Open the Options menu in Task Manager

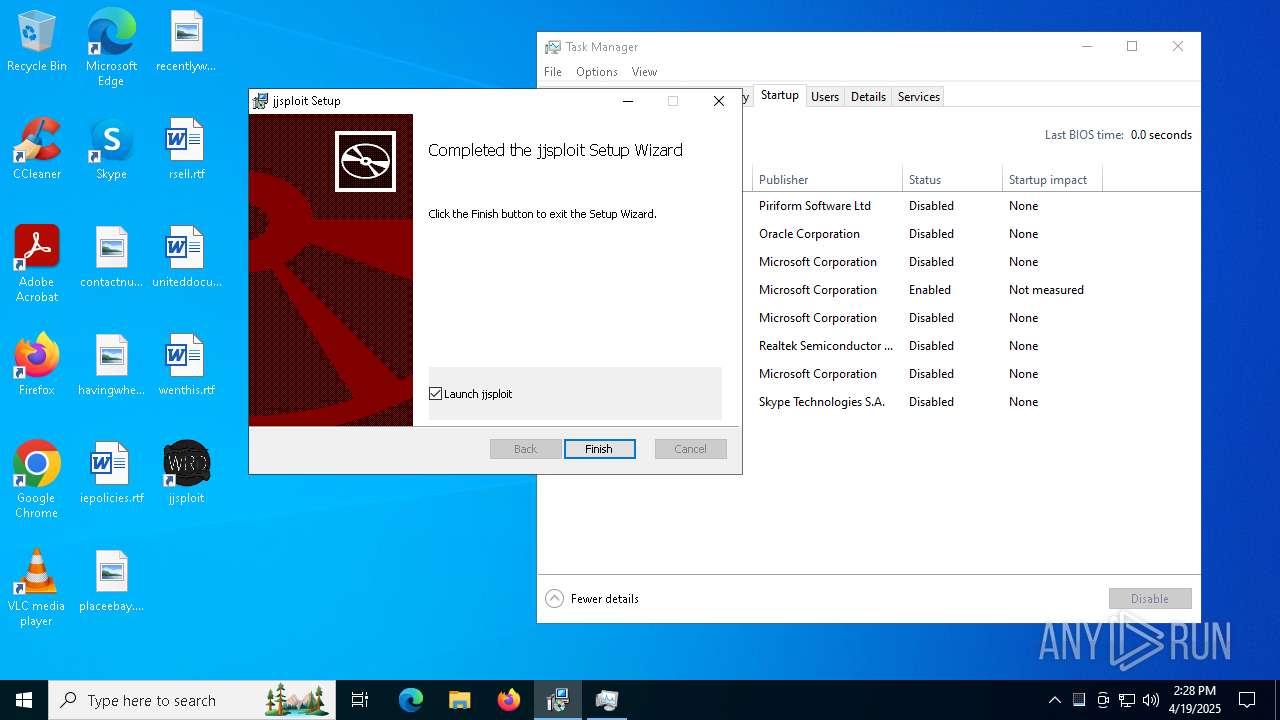click(x=597, y=72)
